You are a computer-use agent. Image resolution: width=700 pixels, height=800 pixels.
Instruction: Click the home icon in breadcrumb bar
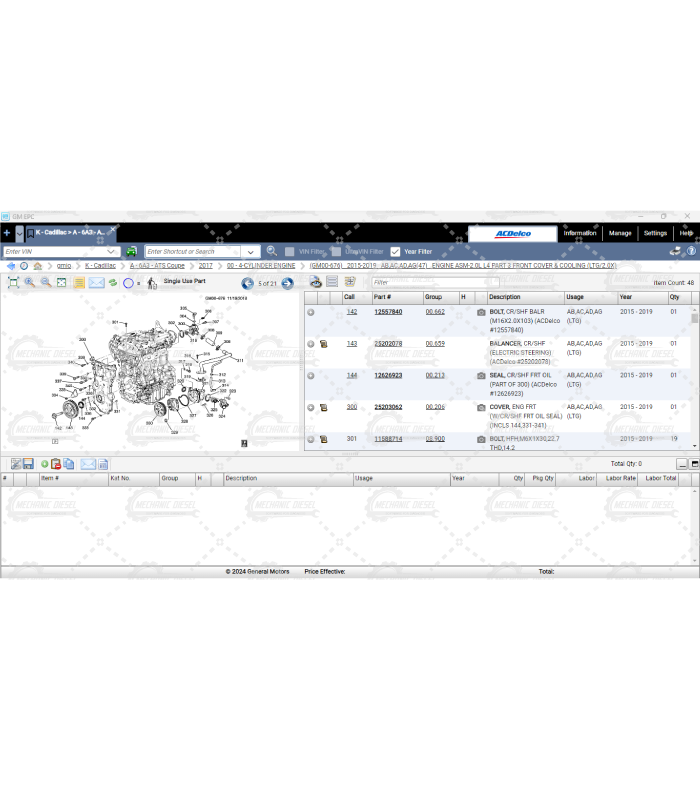coord(37,266)
